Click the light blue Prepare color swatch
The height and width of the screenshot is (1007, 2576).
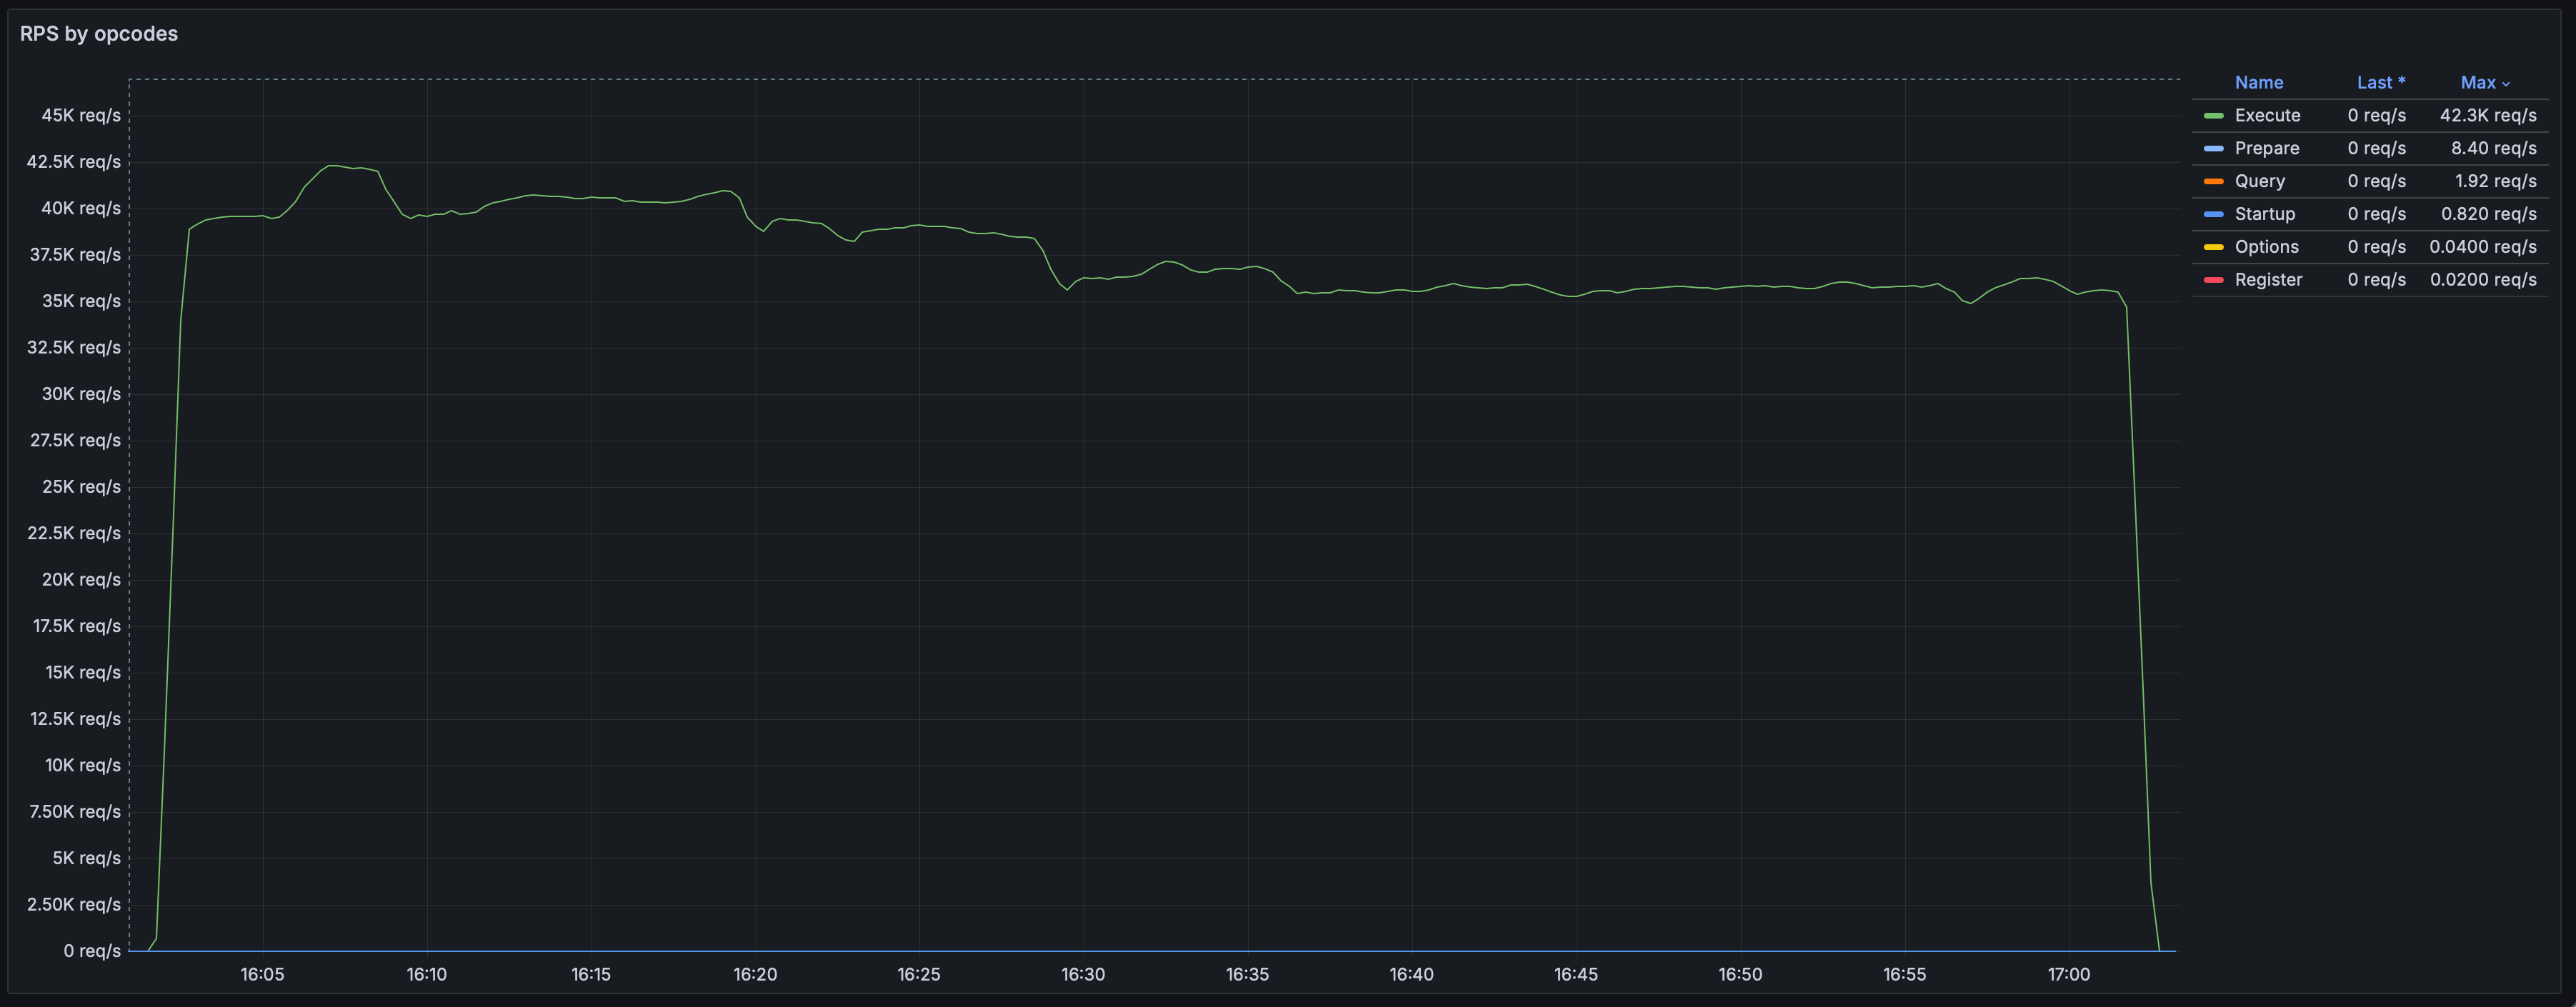click(x=2213, y=149)
